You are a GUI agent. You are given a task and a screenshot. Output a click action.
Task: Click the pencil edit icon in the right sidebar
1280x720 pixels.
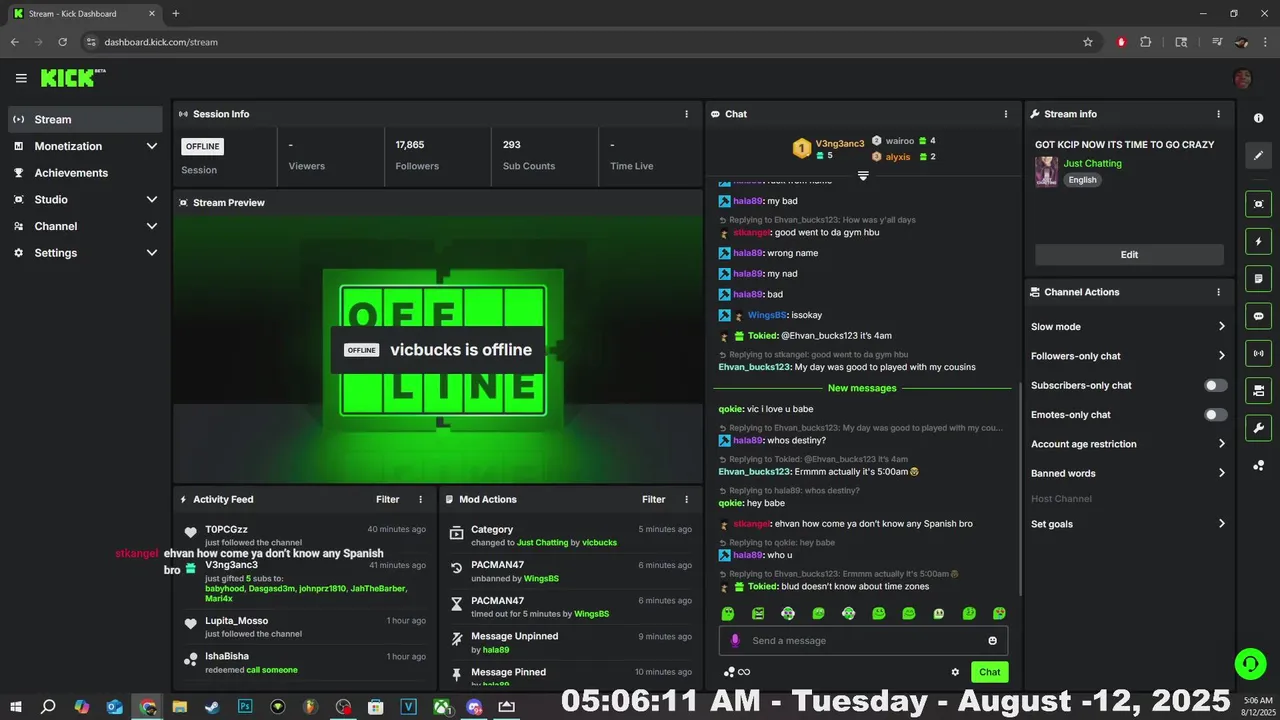click(1258, 156)
